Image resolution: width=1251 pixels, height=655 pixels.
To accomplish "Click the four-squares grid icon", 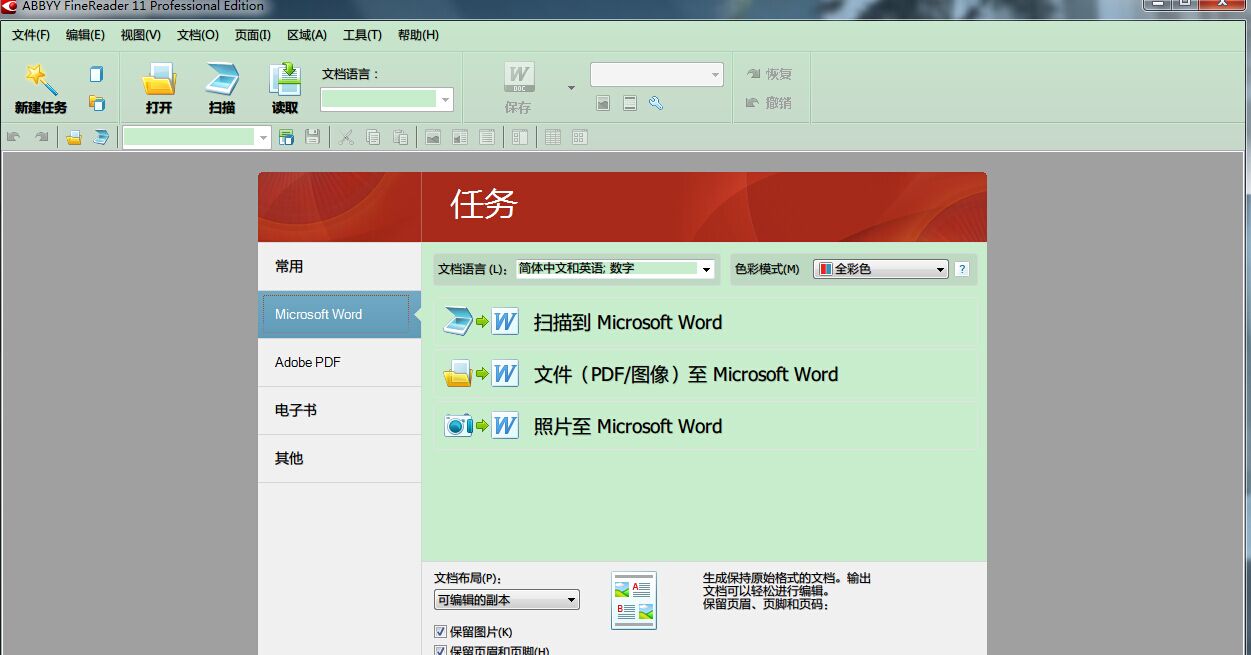I will pyautogui.click(x=580, y=137).
